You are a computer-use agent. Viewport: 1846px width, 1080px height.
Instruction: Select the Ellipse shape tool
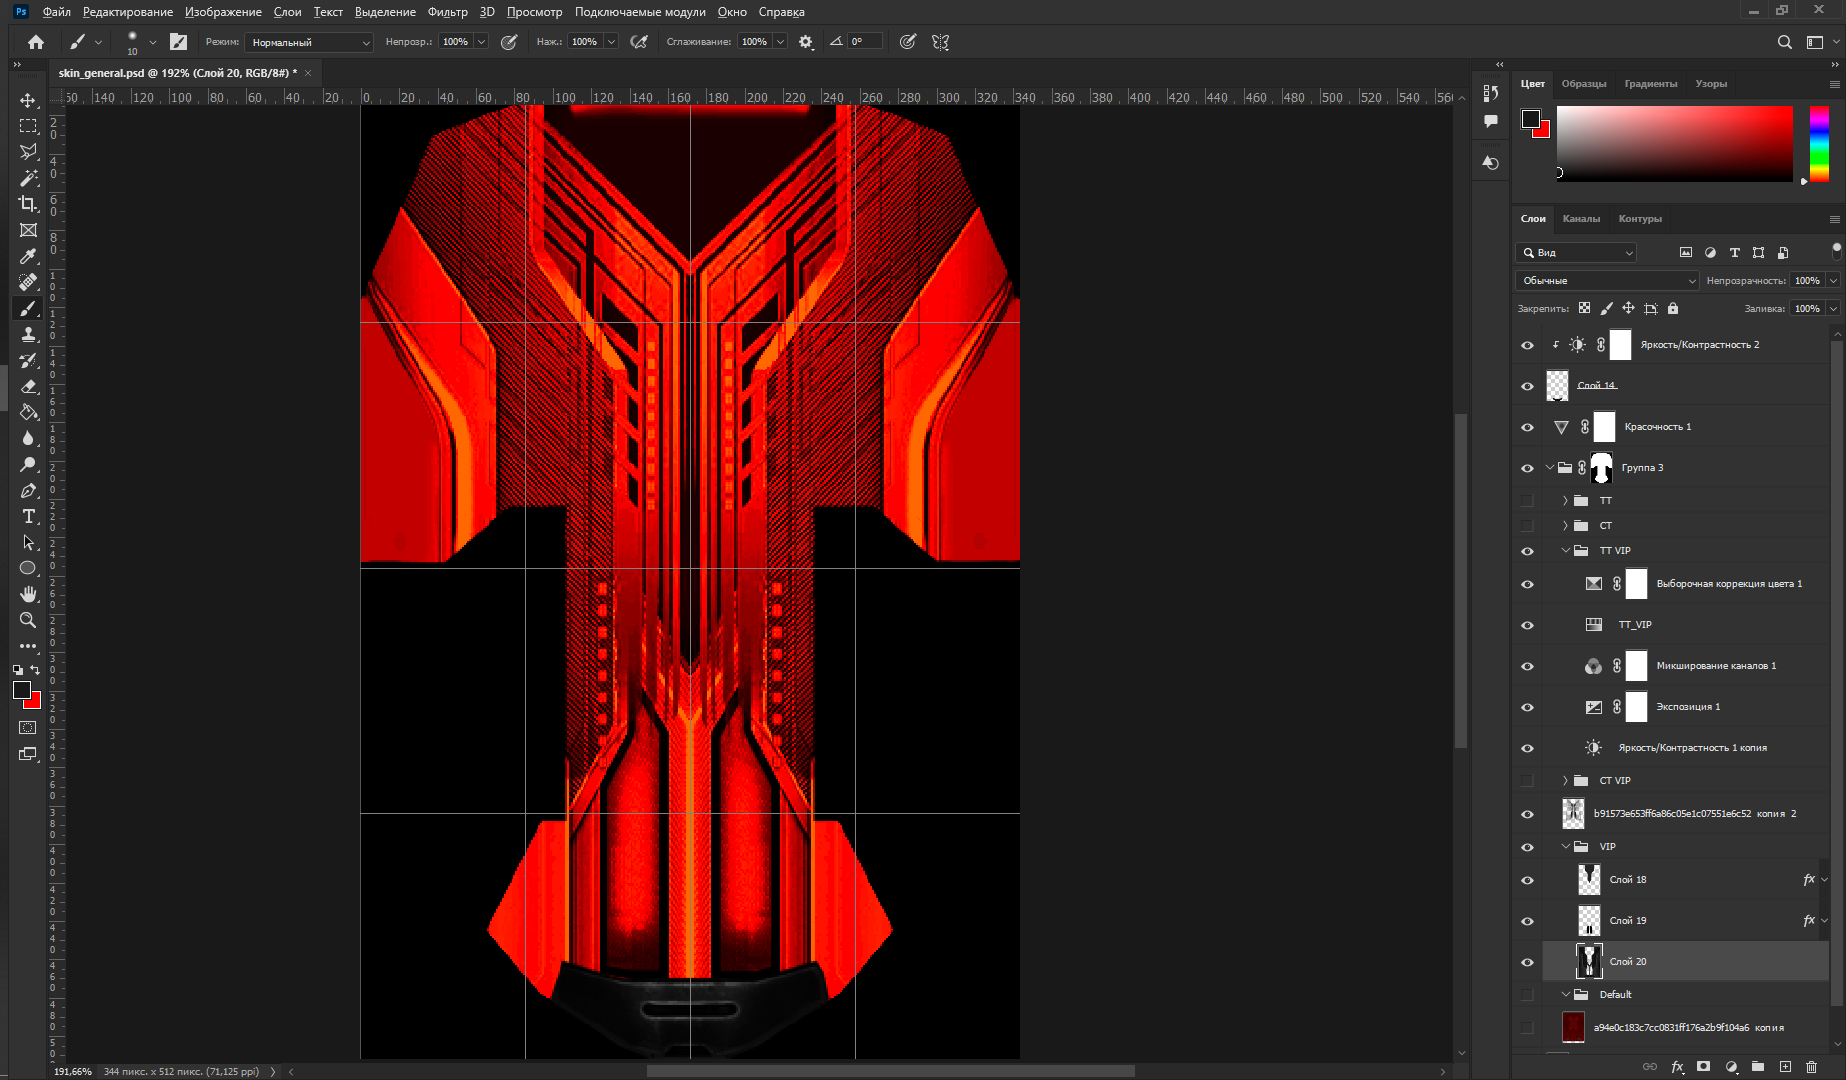[28, 568]
